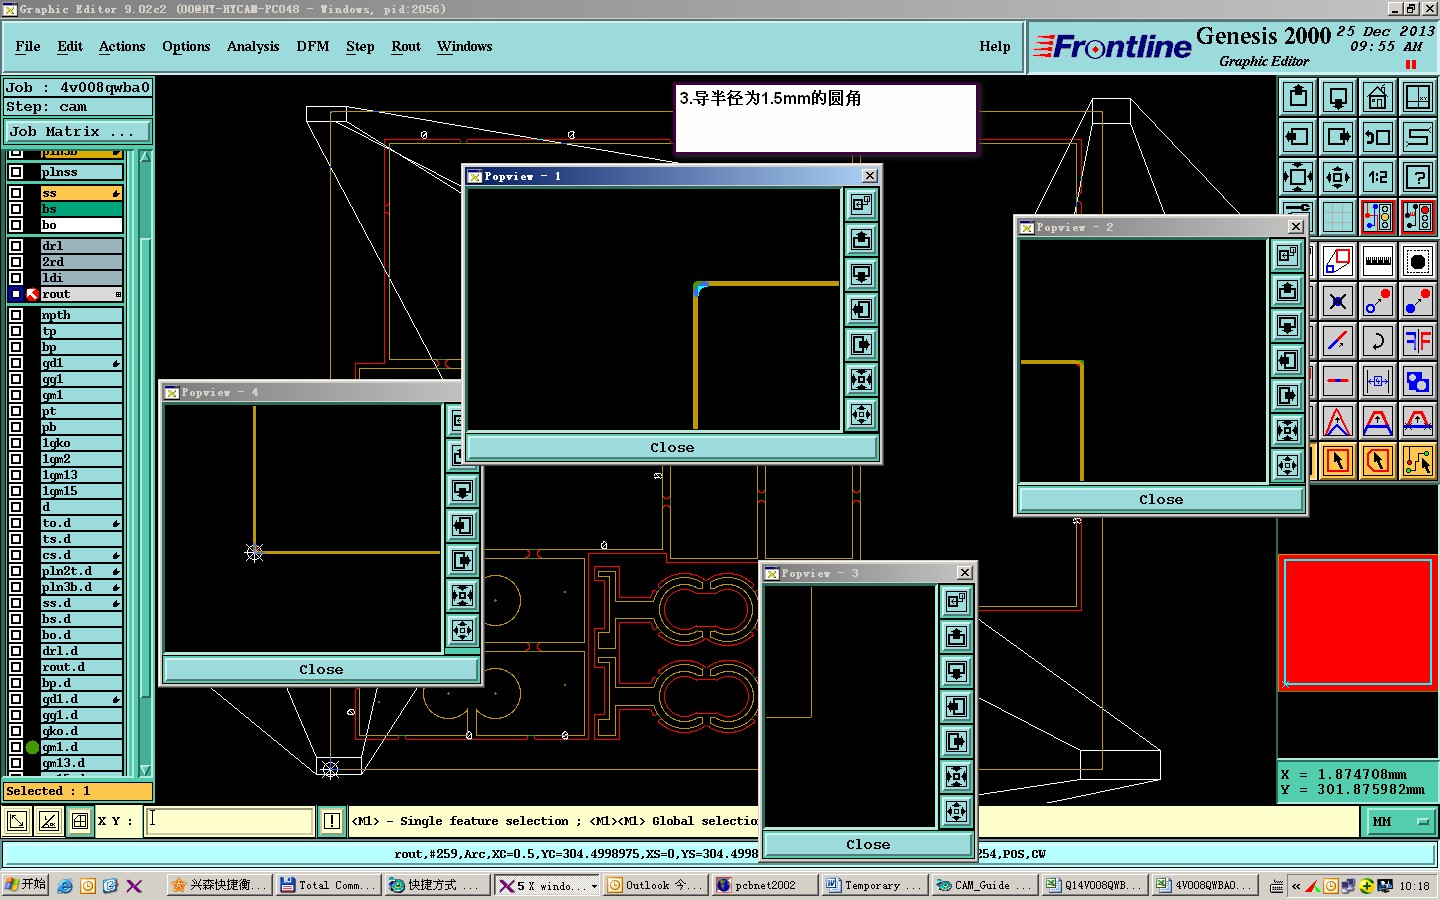Toggle the drl layer checkbox
This screenshot has height=900, width=1440.
pos(16,246)
